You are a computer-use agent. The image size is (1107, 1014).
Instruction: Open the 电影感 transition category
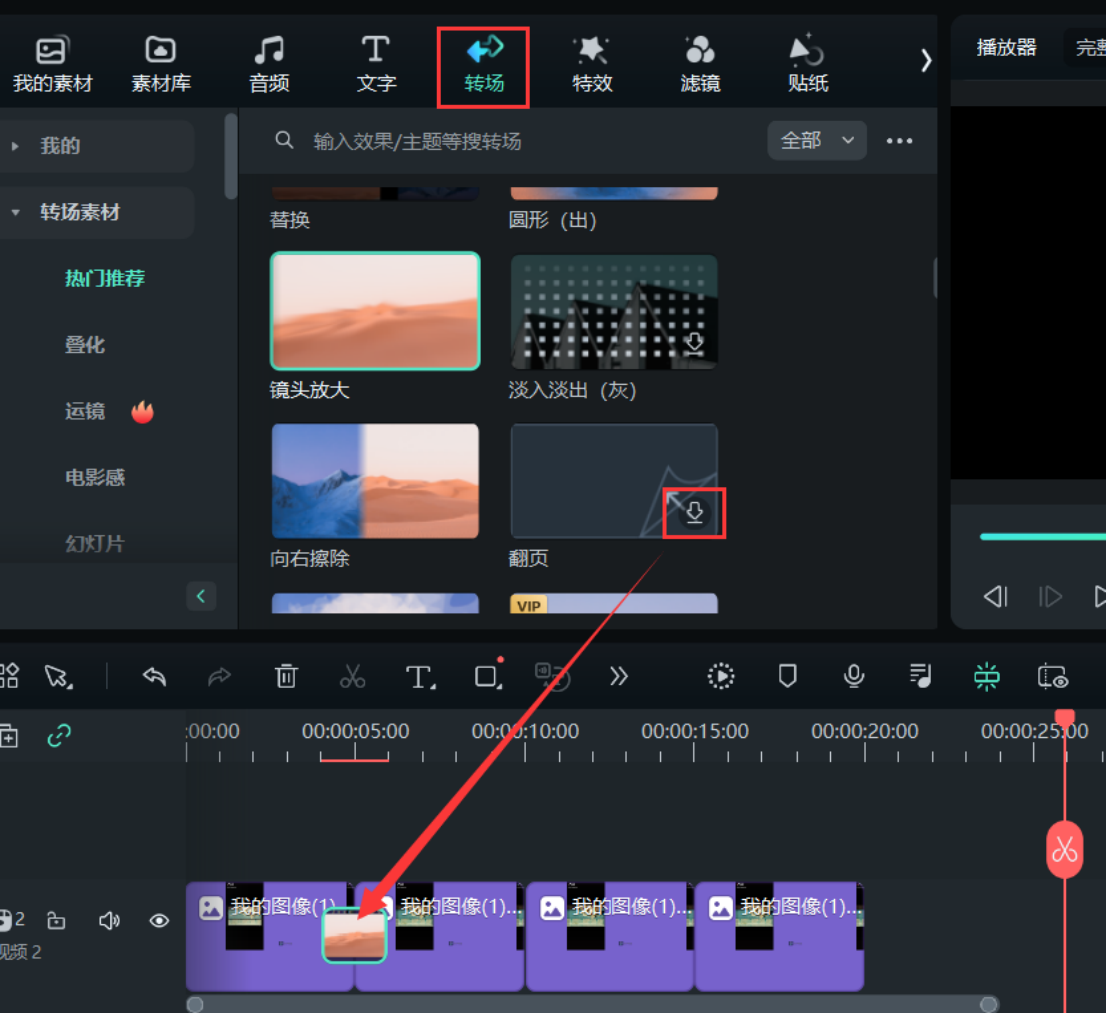tap(95, 478)
